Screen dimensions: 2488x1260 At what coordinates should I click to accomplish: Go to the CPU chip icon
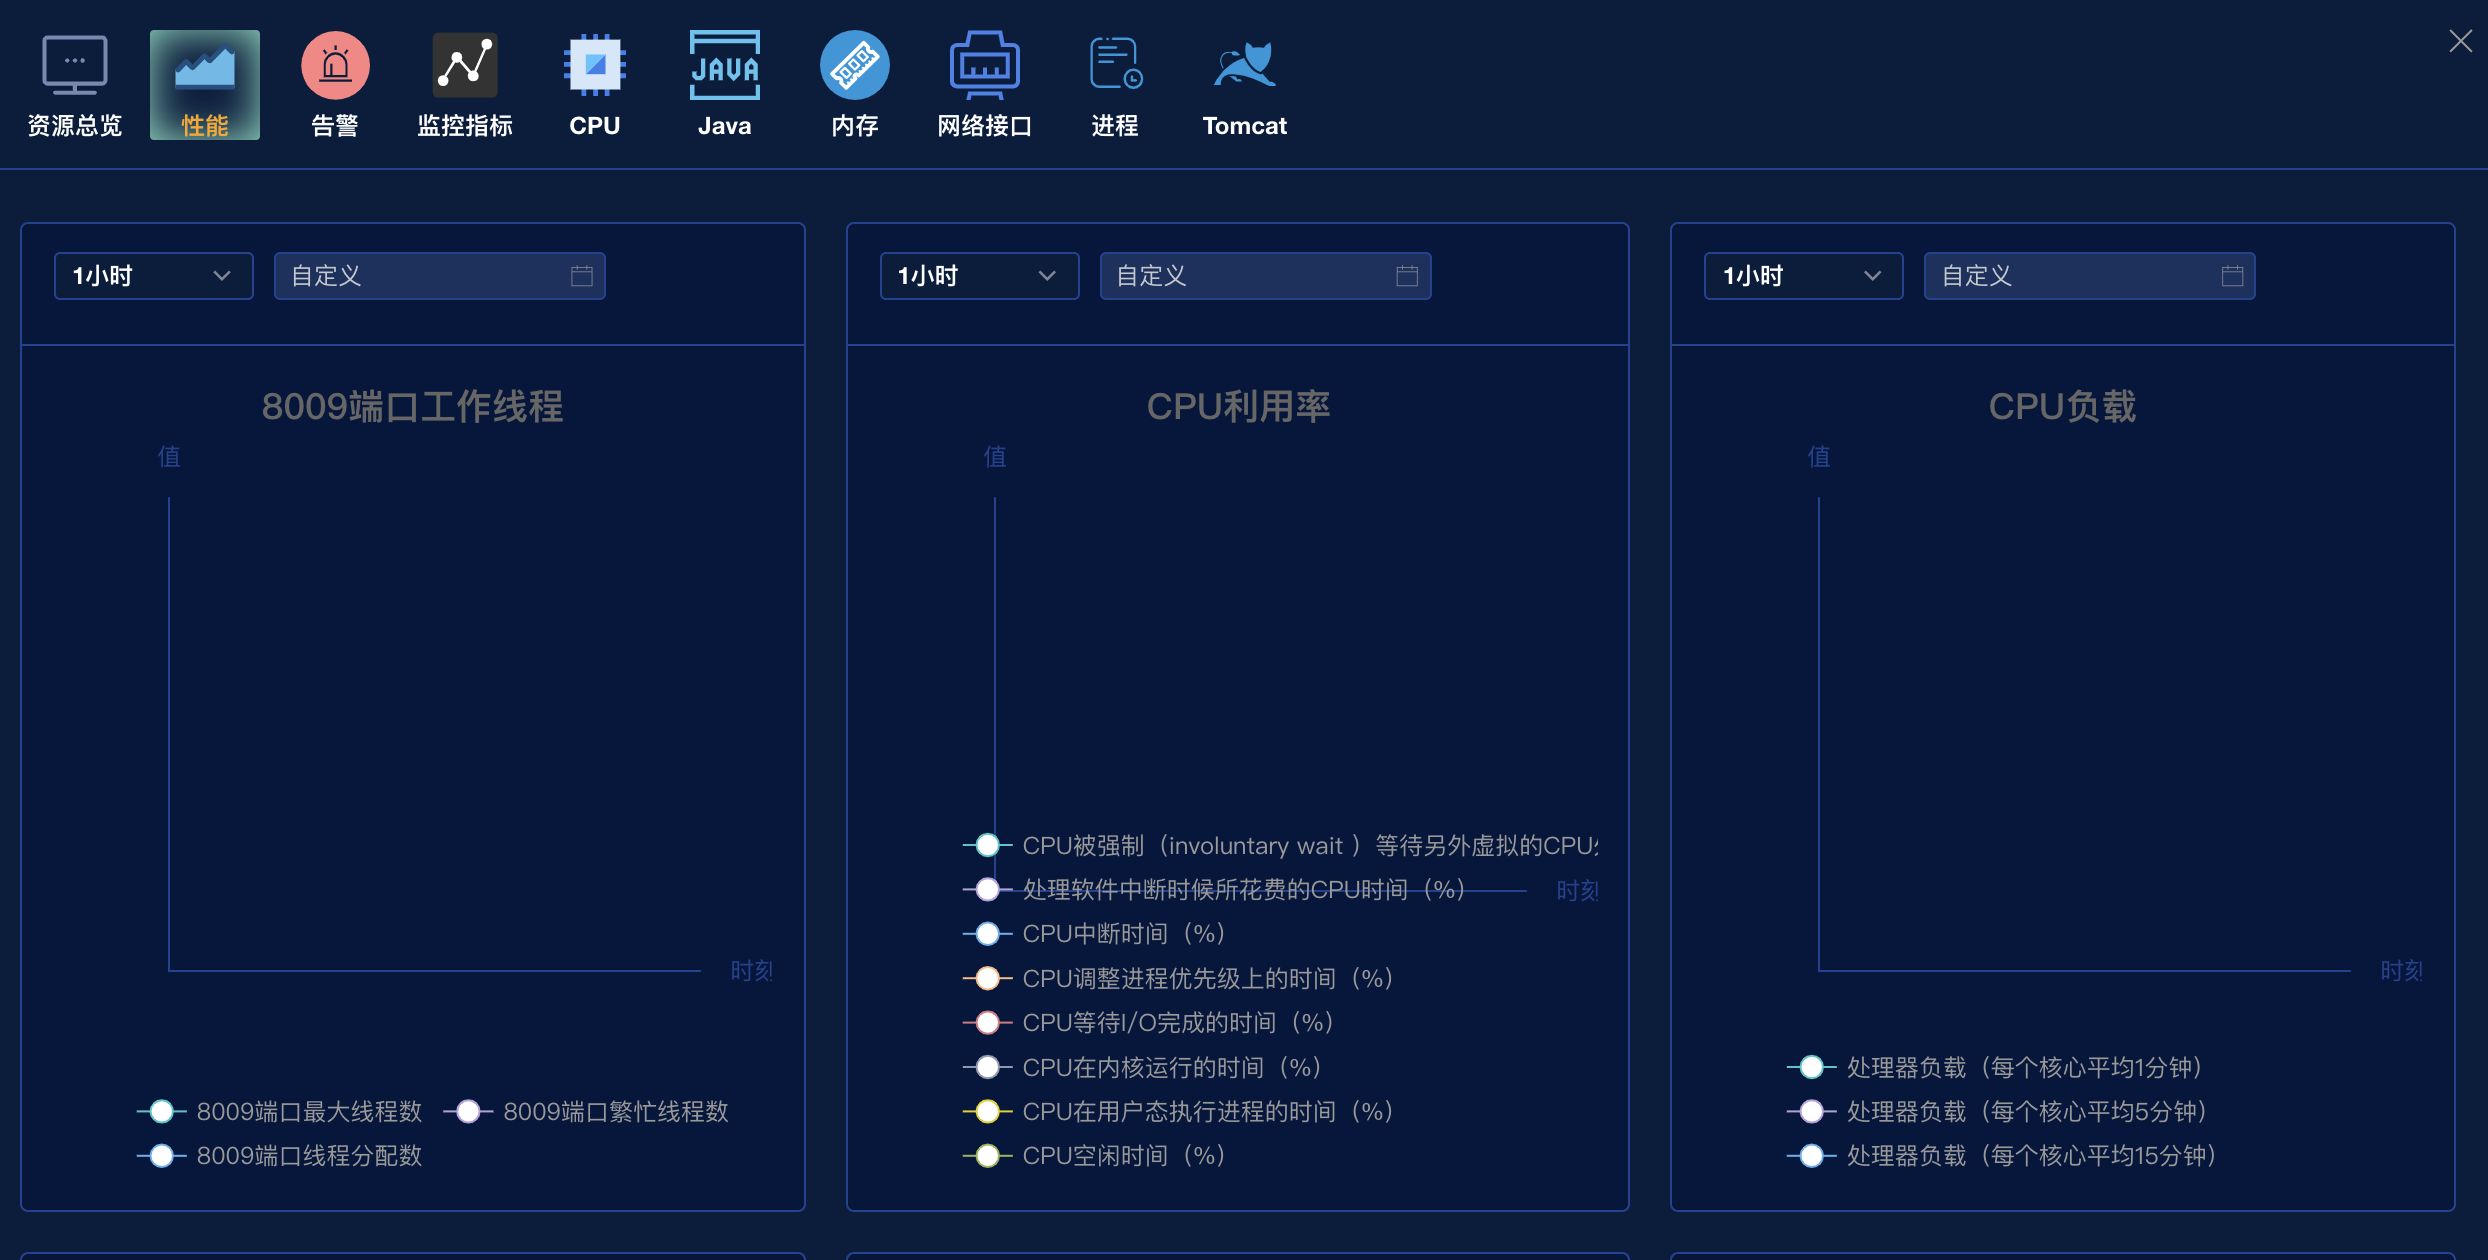pyautogui.click(x=595, y=65)
